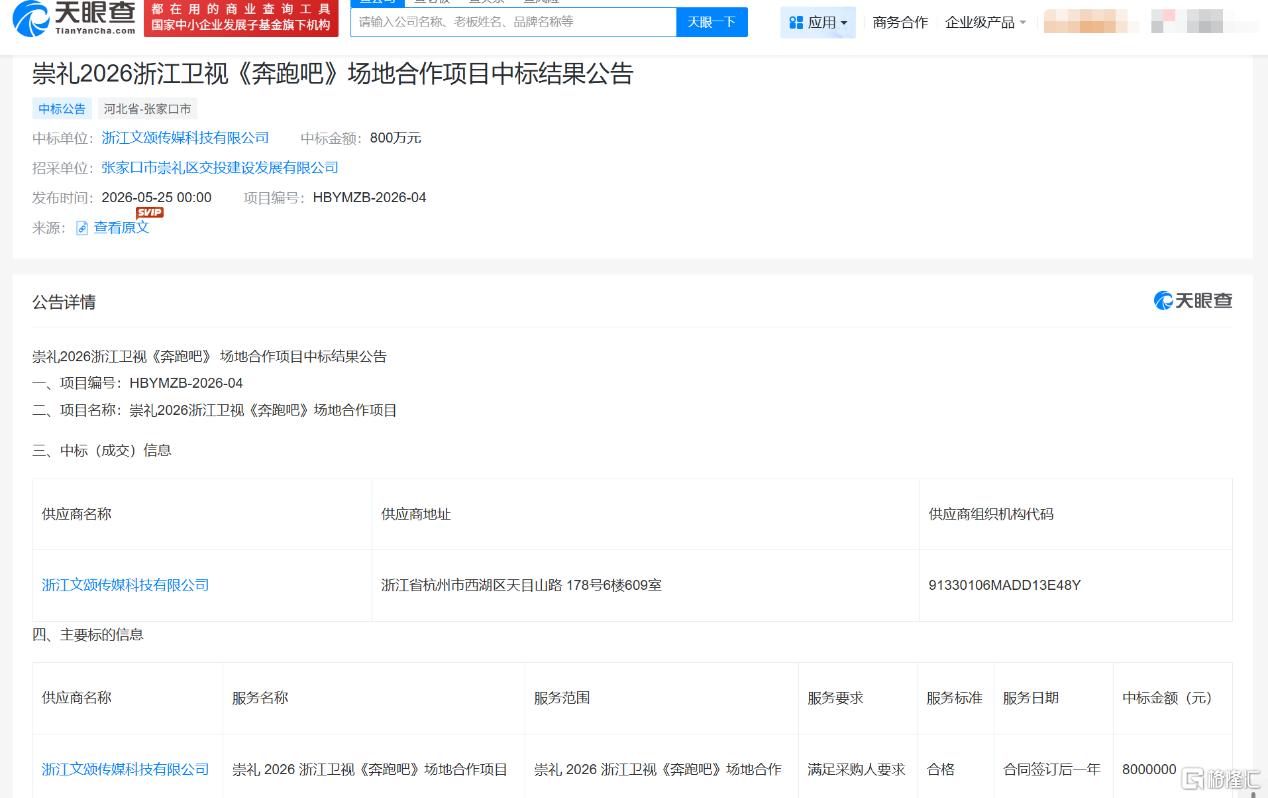Click the 合同签订后一年 service date cell

(1052, 769)
